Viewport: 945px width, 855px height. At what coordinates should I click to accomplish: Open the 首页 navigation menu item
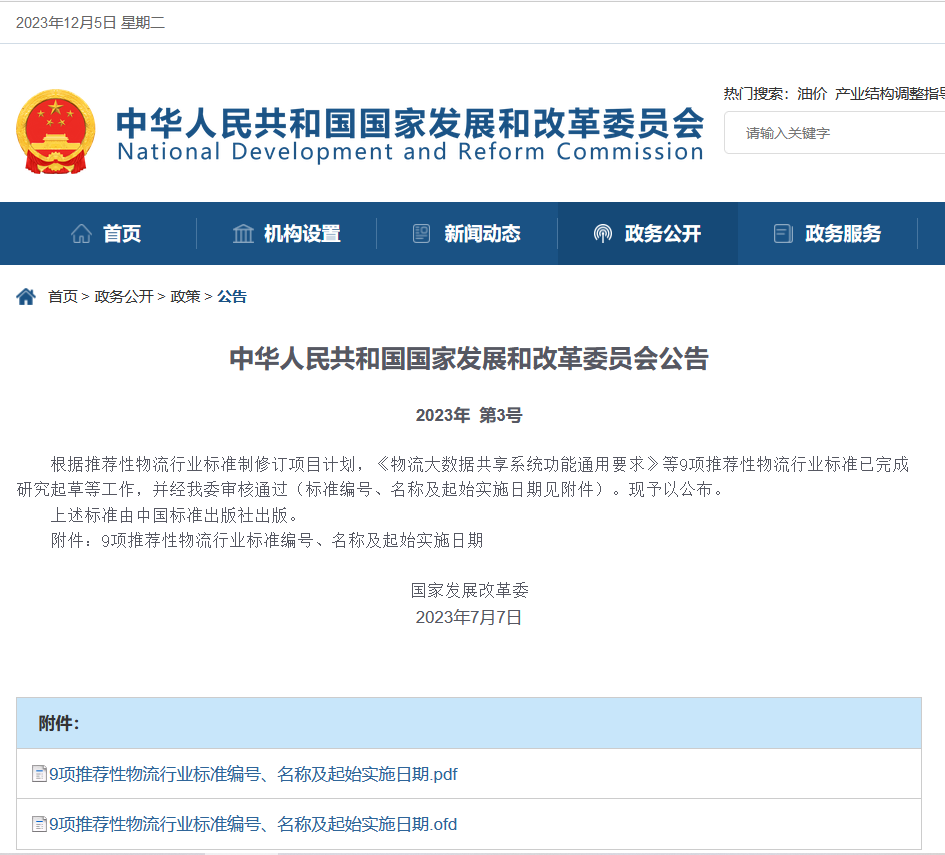coord(122,233)
